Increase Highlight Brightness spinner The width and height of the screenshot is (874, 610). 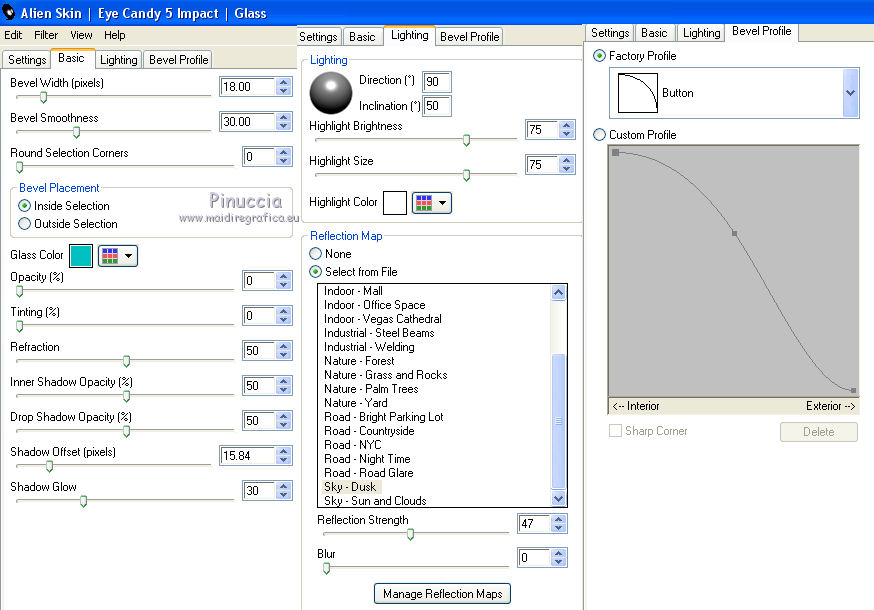coord(567,125)
